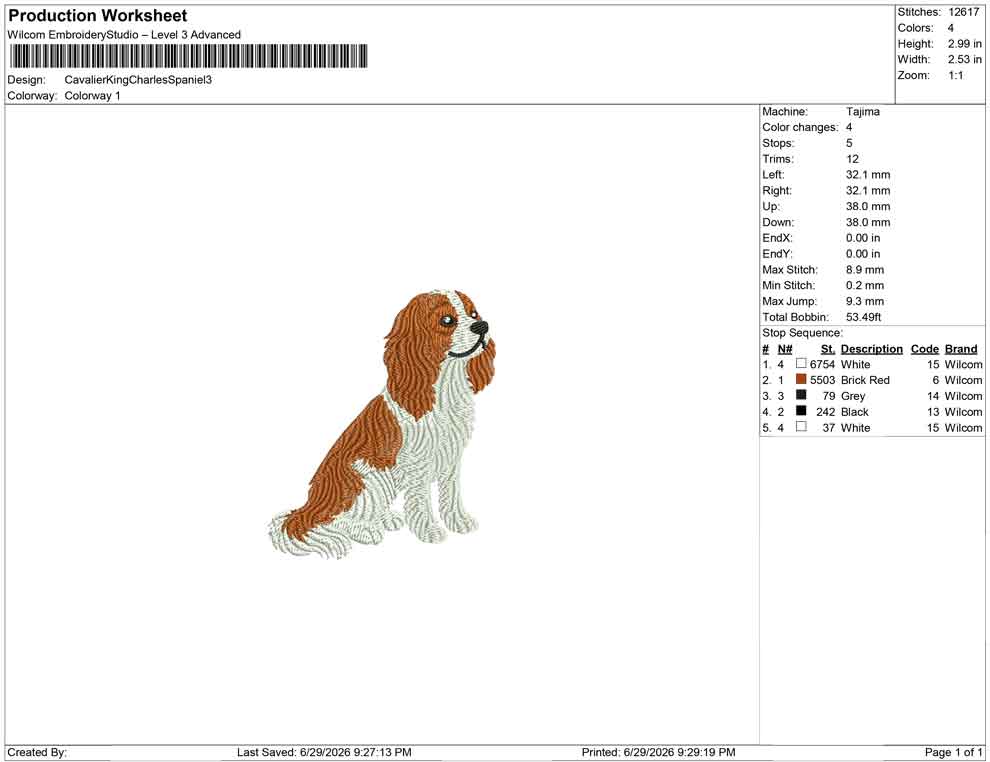Image resolution: width=990 pixels, height=762 pixels.
Task: Select the Brick Red color swatch
Action: click(x=801, y=379)
